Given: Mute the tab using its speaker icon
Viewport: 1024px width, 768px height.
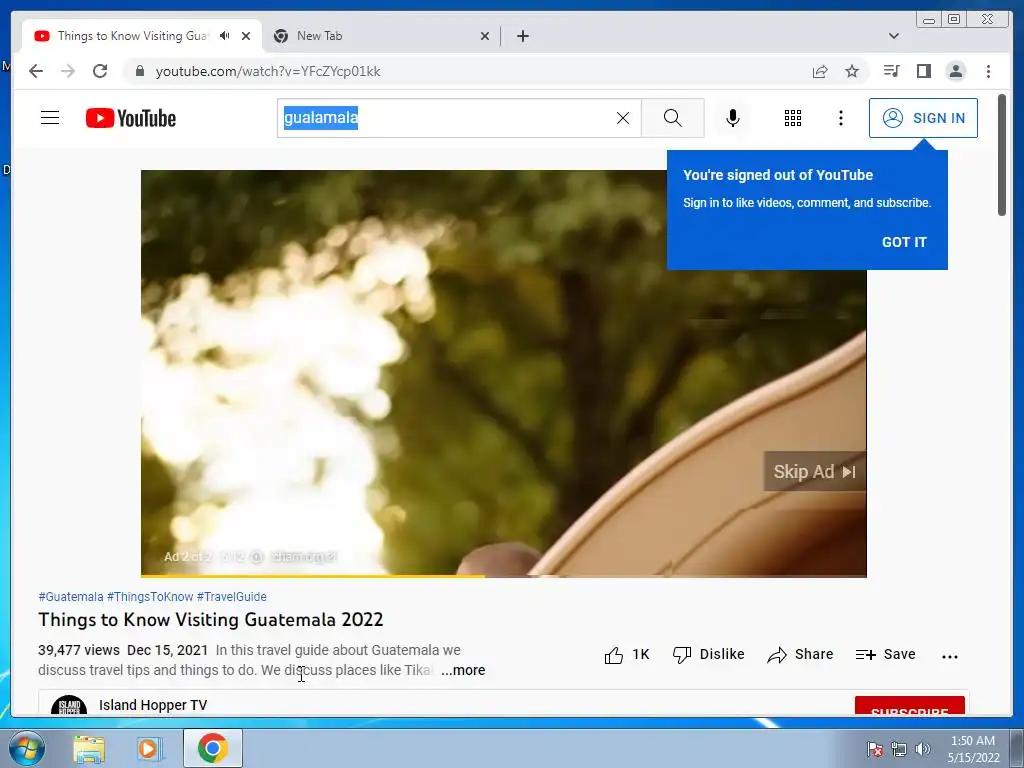Looking at the screenshot, I should pos(225,36).
